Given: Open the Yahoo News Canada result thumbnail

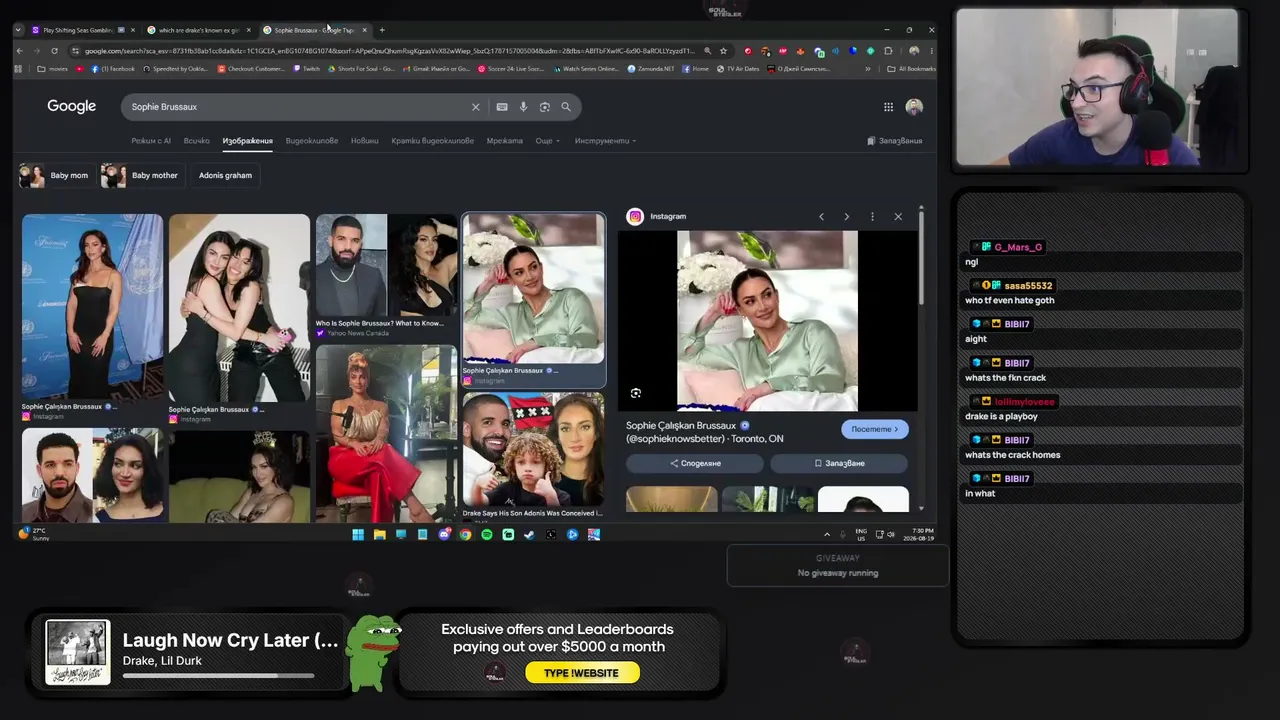Looking at the screenshot, I should 386,265.
